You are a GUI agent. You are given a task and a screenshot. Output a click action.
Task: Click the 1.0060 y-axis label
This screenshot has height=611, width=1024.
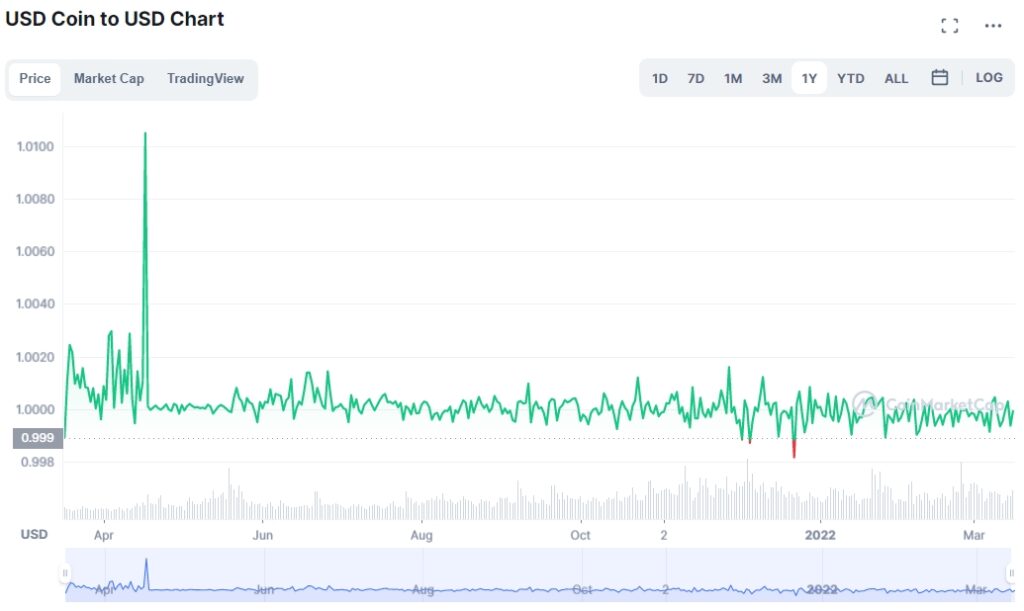pyautogui.click(x=35, y=251)
